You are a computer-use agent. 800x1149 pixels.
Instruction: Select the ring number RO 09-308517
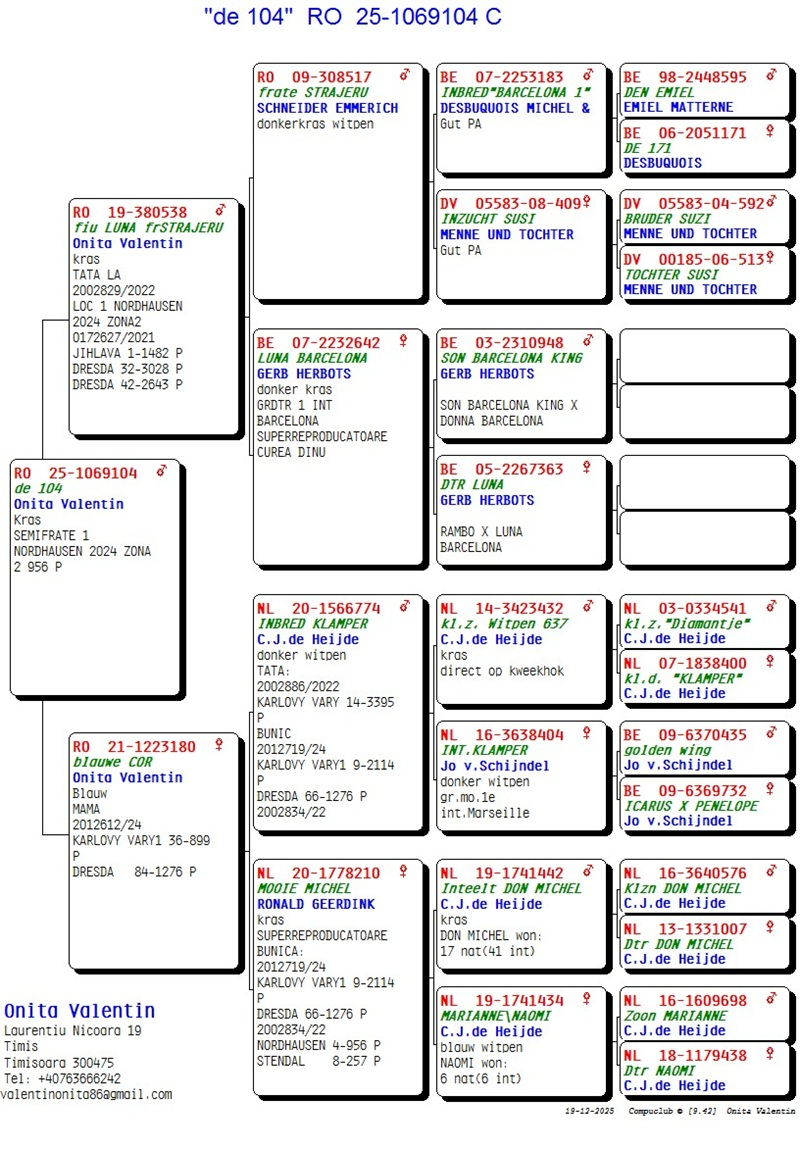[x=314, y=77]
